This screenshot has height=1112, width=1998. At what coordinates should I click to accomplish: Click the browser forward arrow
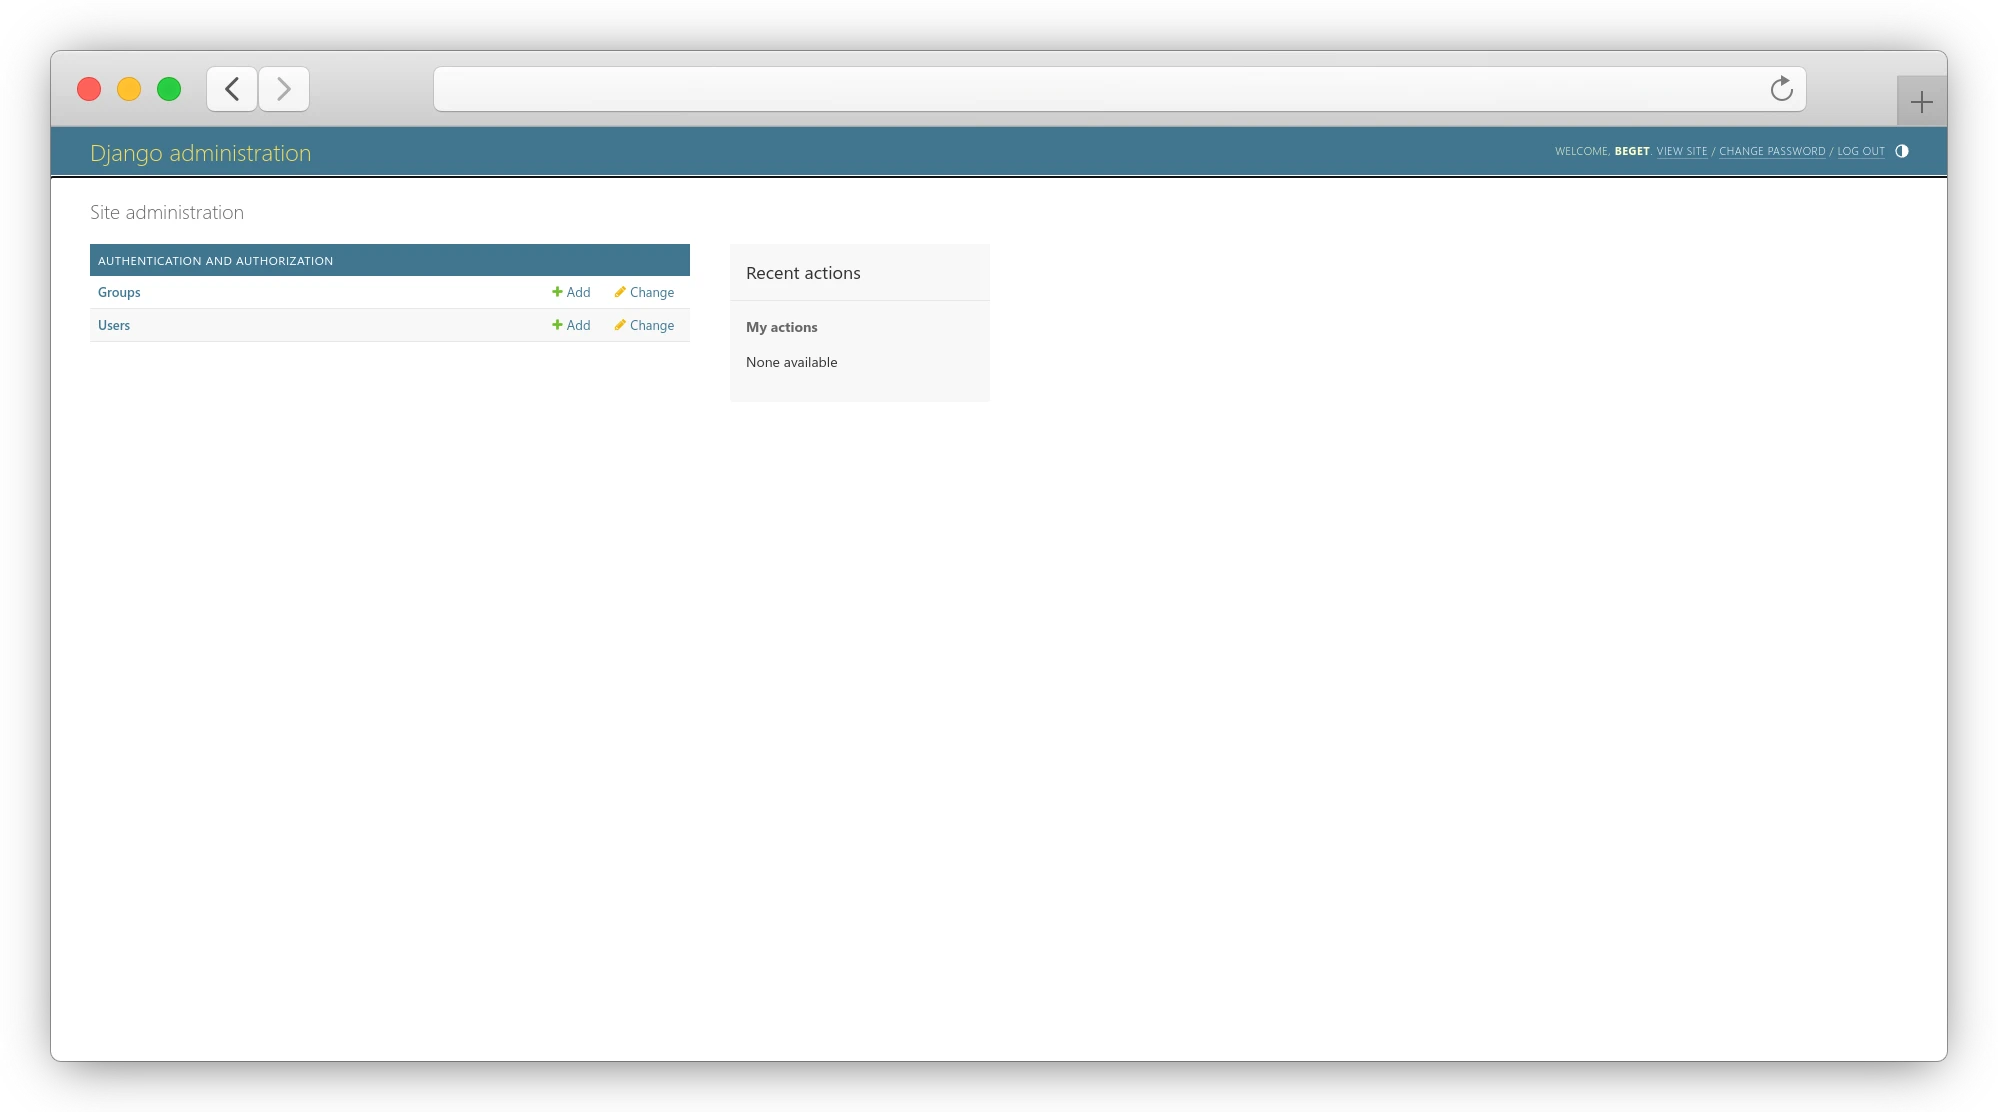tap(284, 89)
